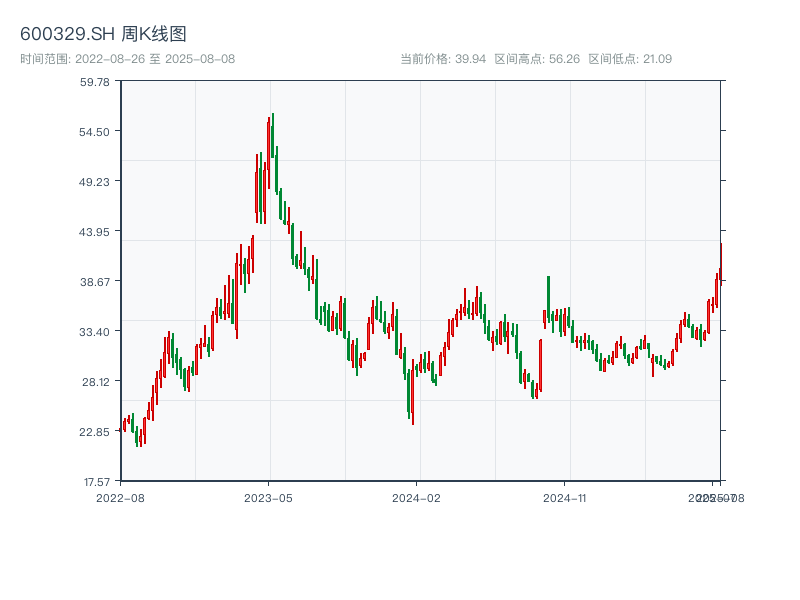Viewport: 800px width, 600px height.
Task: Click the y-axis value 49.23
Action: point(94,182)
